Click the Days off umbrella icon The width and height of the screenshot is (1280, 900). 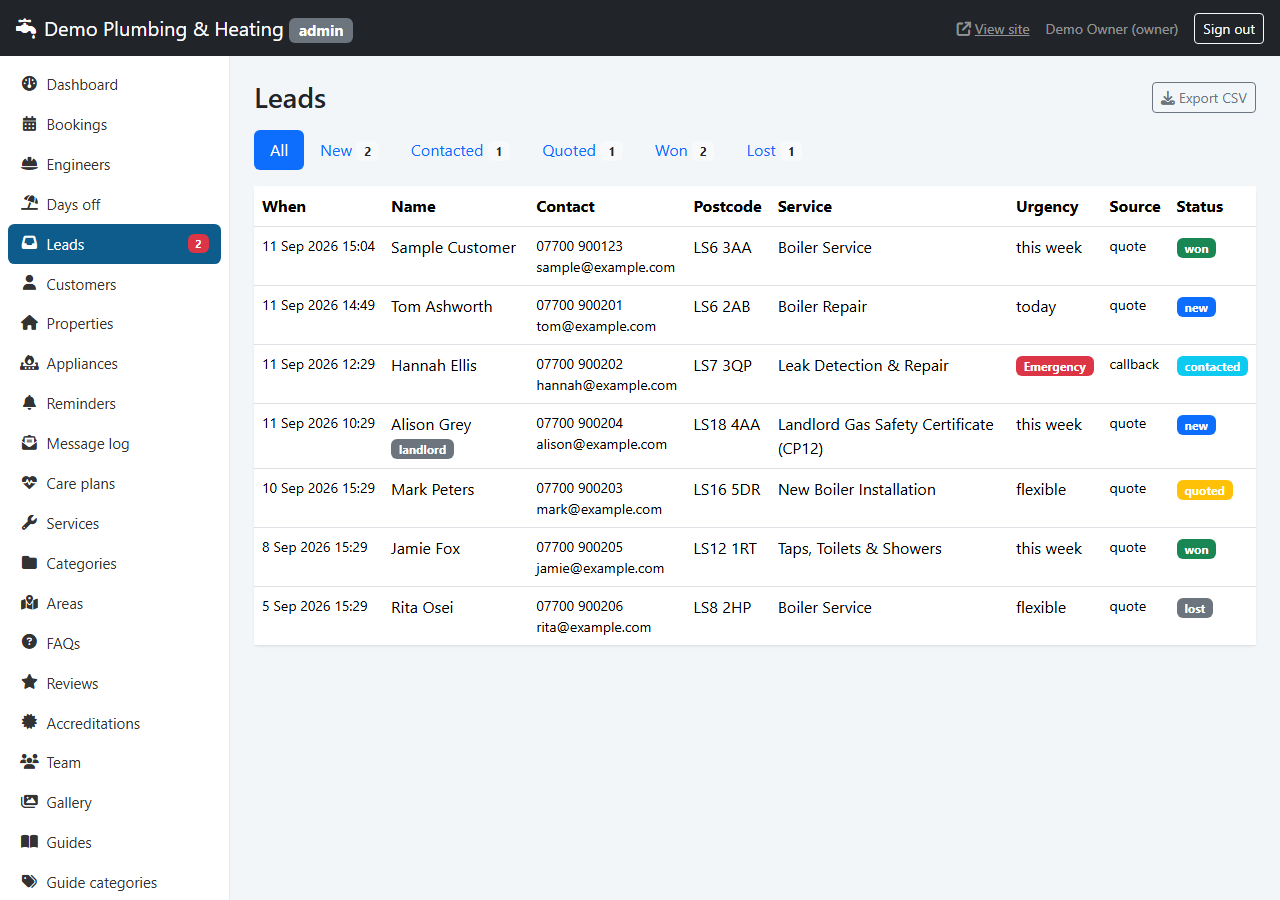pyautogui.click(x=29, y=204)
